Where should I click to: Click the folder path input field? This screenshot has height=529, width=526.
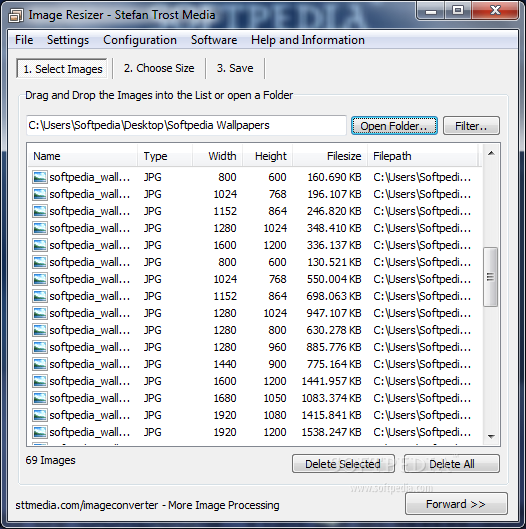point(186,126)
